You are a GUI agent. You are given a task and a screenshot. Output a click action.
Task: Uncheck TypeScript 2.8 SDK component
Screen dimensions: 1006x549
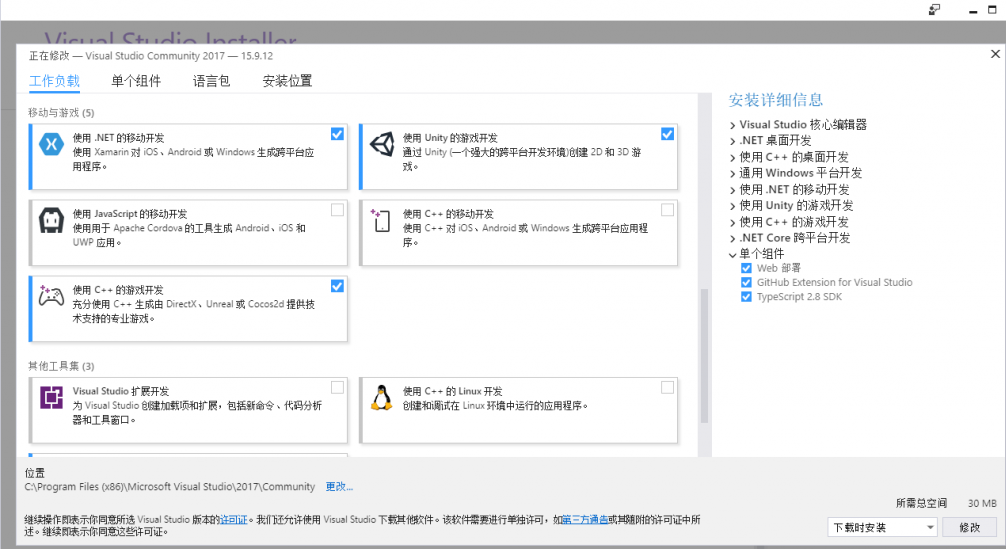coord(746,296)
